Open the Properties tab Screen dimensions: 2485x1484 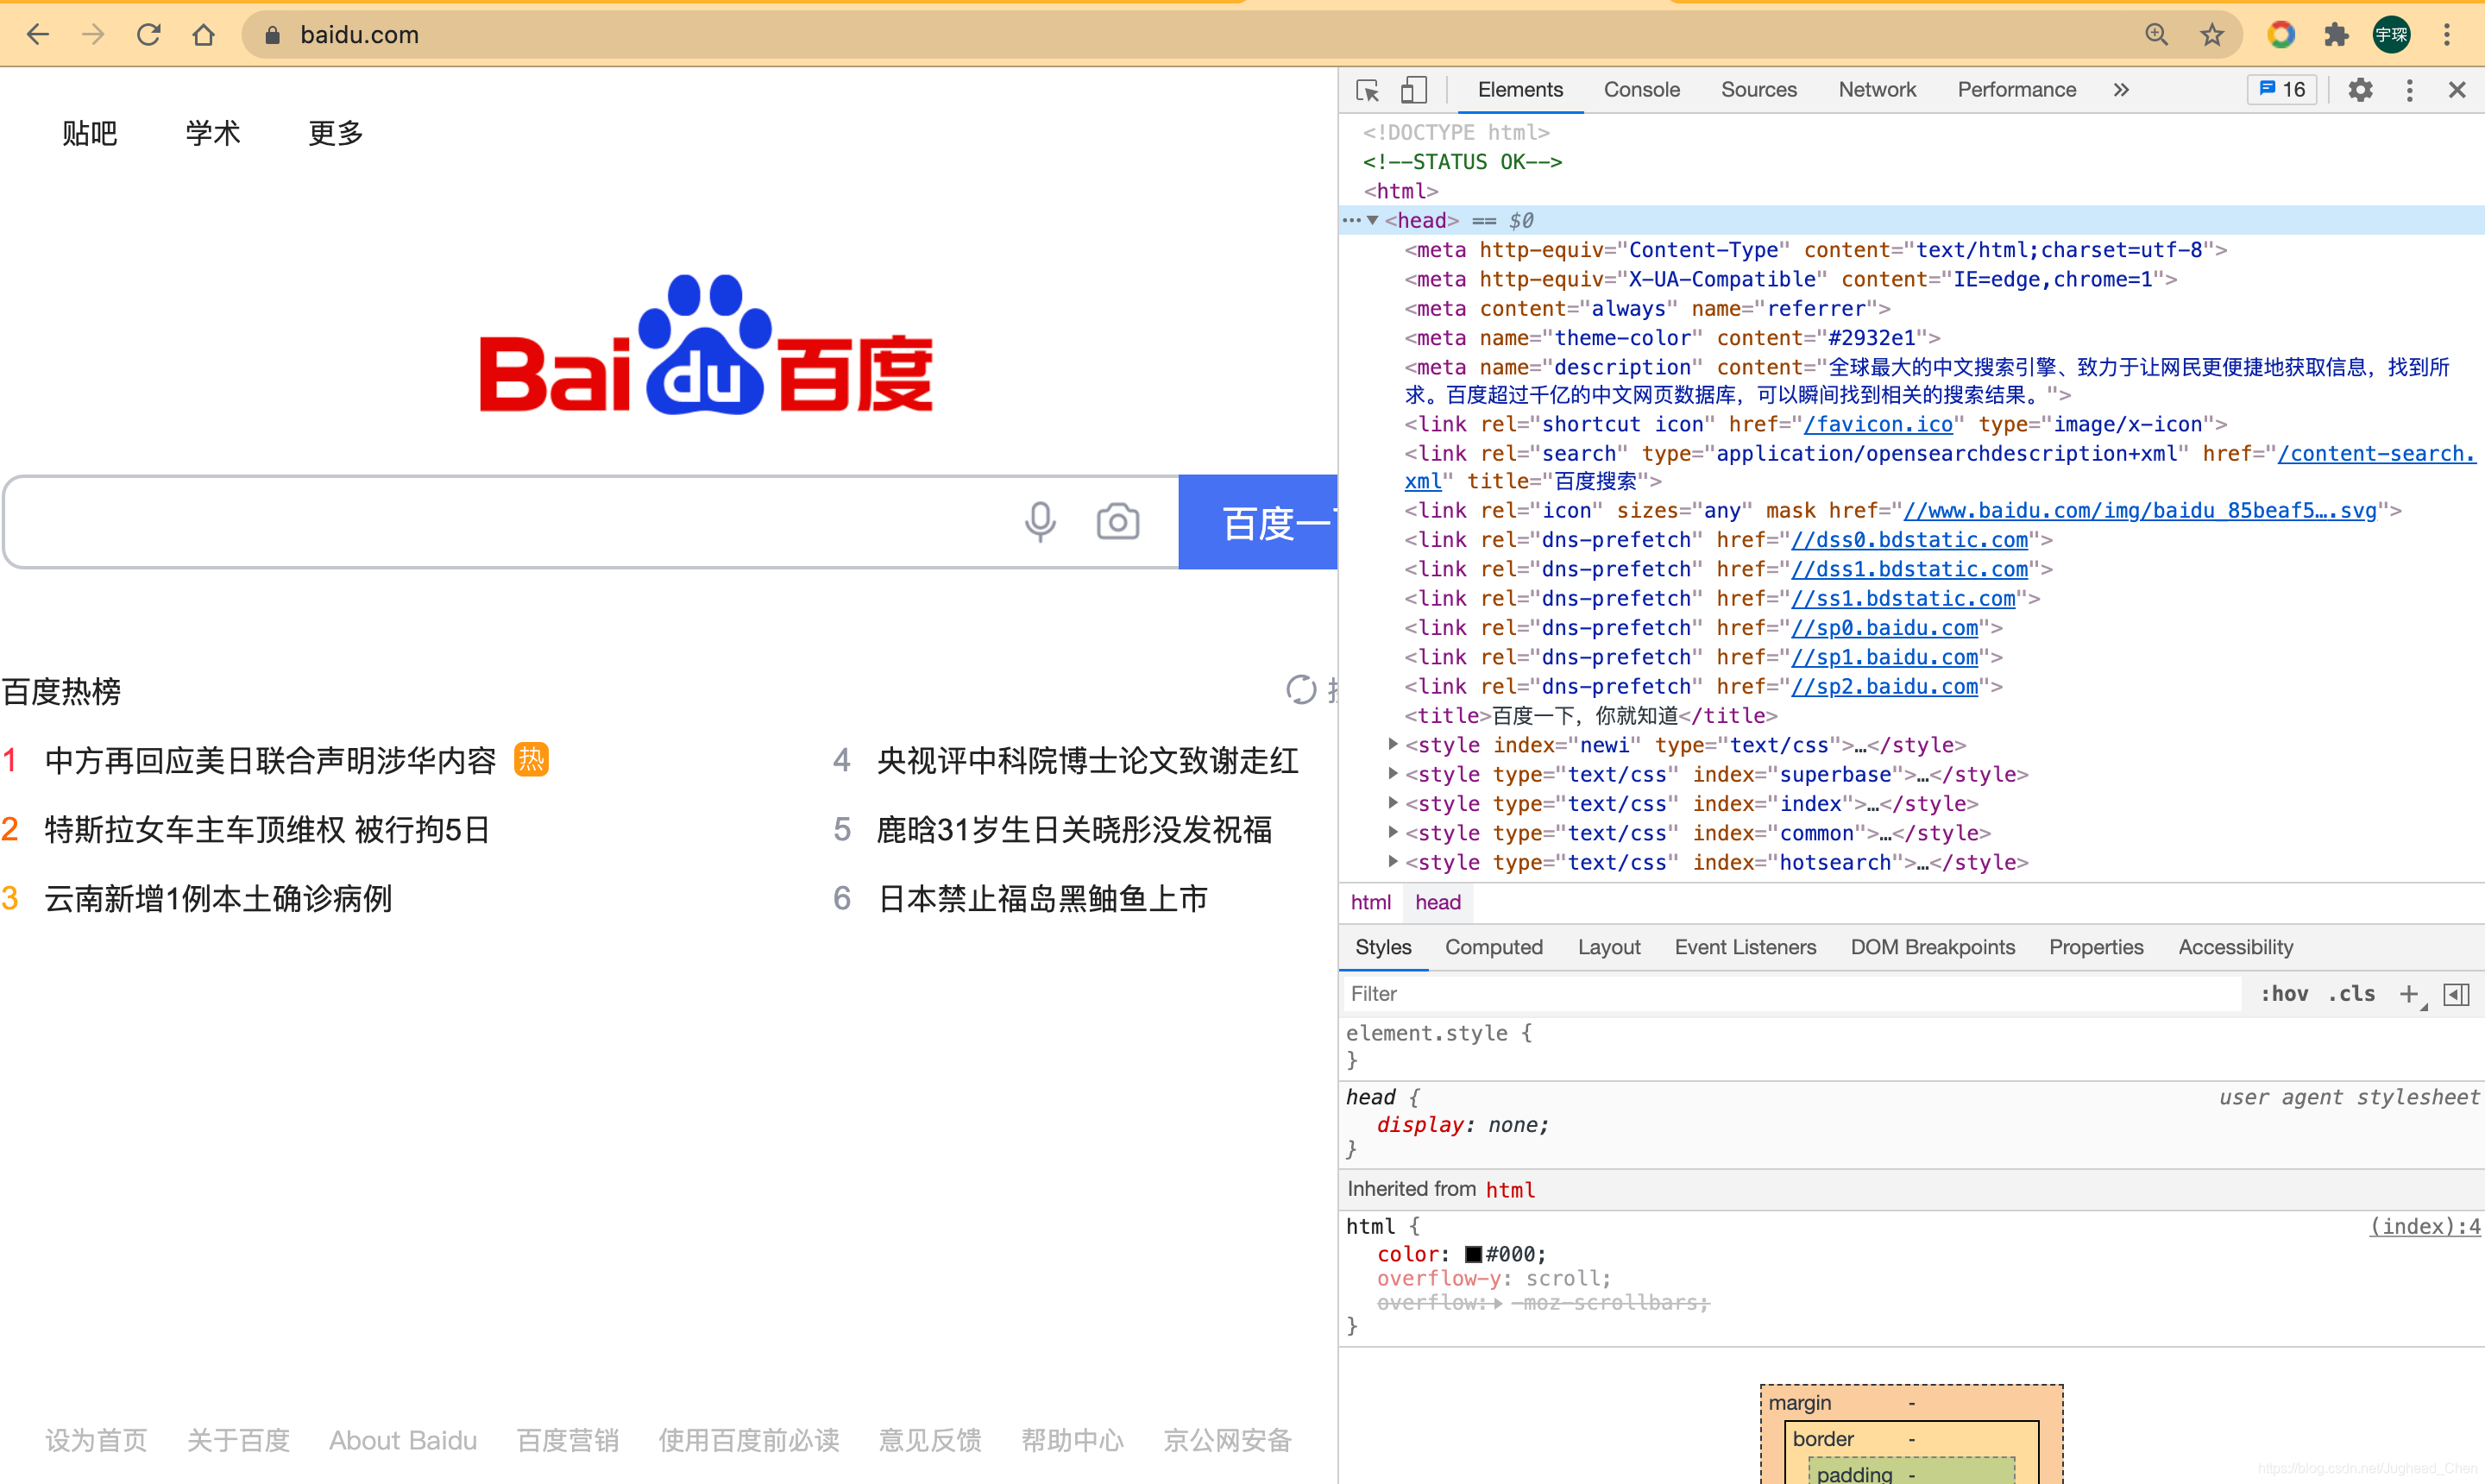tap(2096, 947)
